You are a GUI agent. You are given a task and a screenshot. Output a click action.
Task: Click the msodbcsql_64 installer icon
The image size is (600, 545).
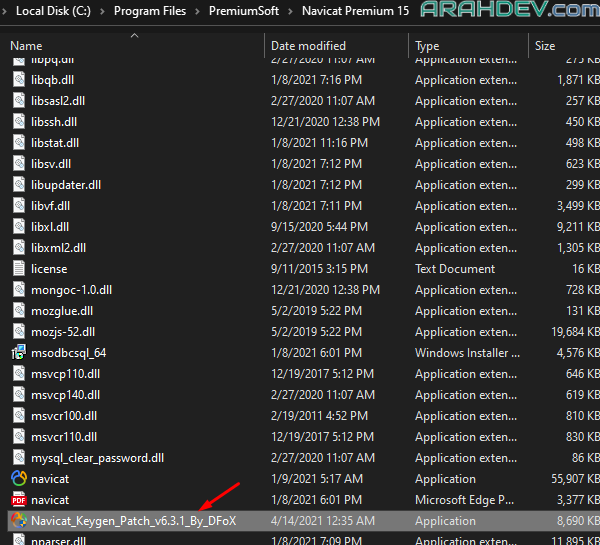[19, 352]
